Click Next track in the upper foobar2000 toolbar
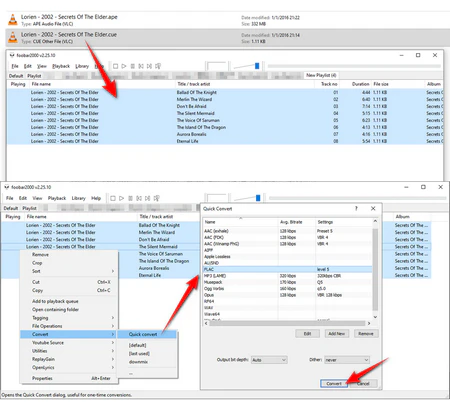 click(149, 66)
